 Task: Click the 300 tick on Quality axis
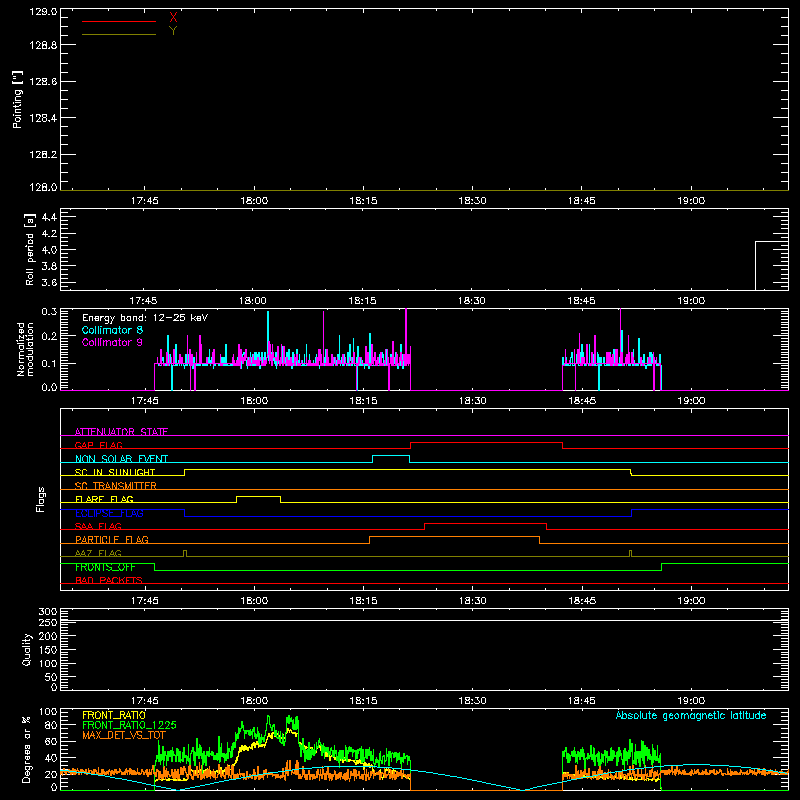pos(47,612)
